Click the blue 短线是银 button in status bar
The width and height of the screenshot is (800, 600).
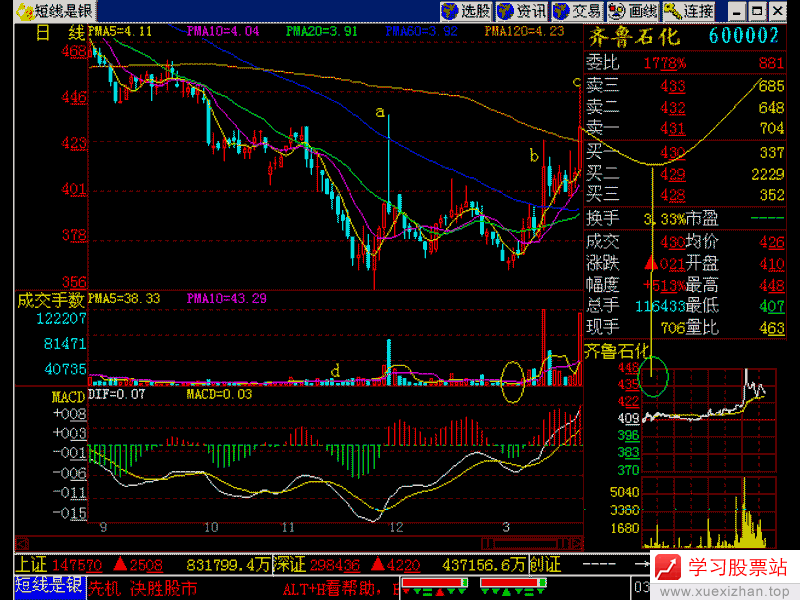tap(49, 585)
